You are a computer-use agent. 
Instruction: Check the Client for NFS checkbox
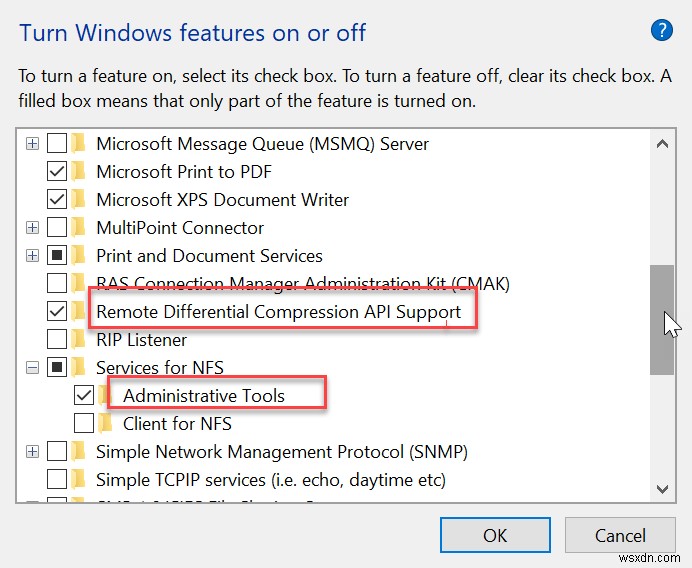84,423
